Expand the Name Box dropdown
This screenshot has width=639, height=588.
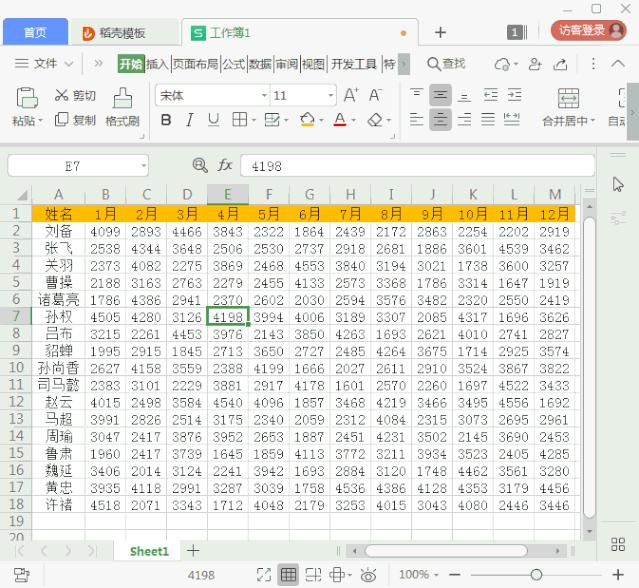[143, 166]
